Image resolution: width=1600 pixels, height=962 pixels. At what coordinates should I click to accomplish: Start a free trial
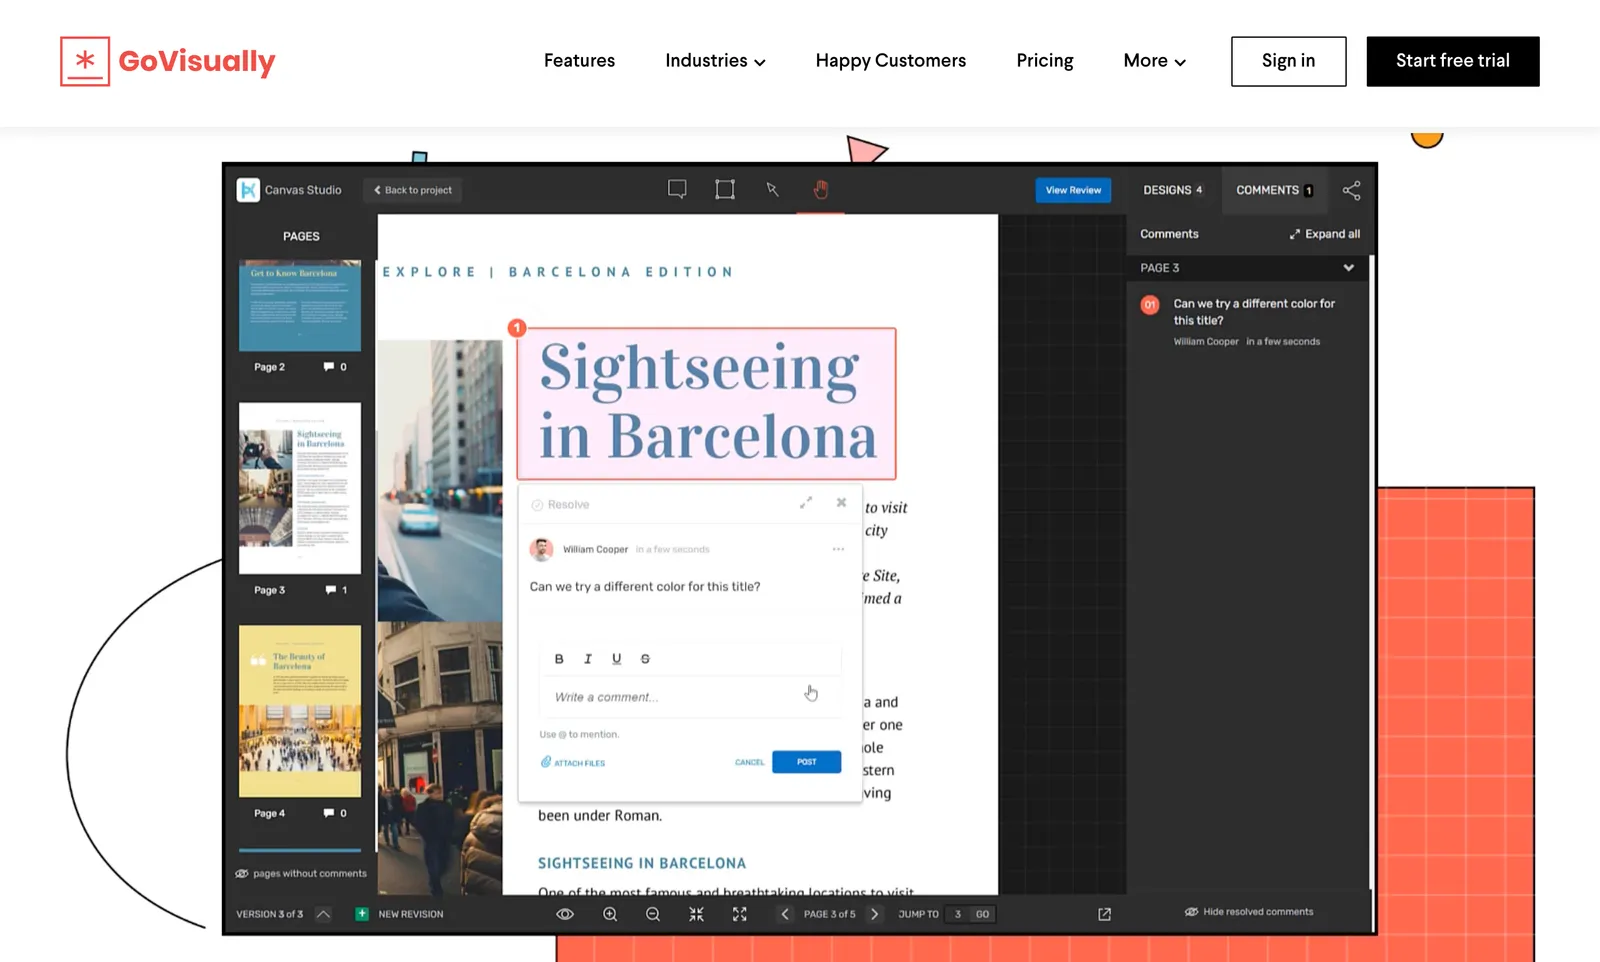[1452, 61]
